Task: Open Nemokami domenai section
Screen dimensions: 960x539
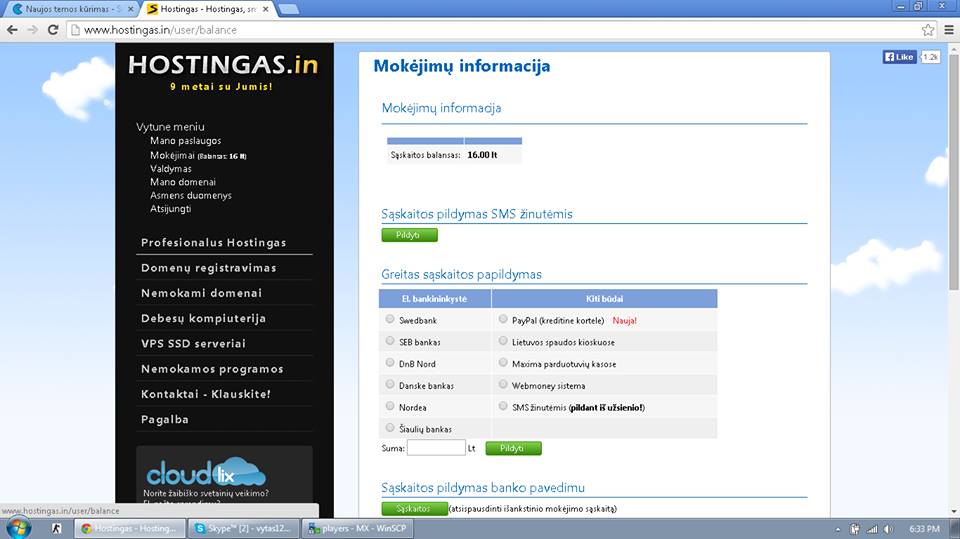Action: 201,293
